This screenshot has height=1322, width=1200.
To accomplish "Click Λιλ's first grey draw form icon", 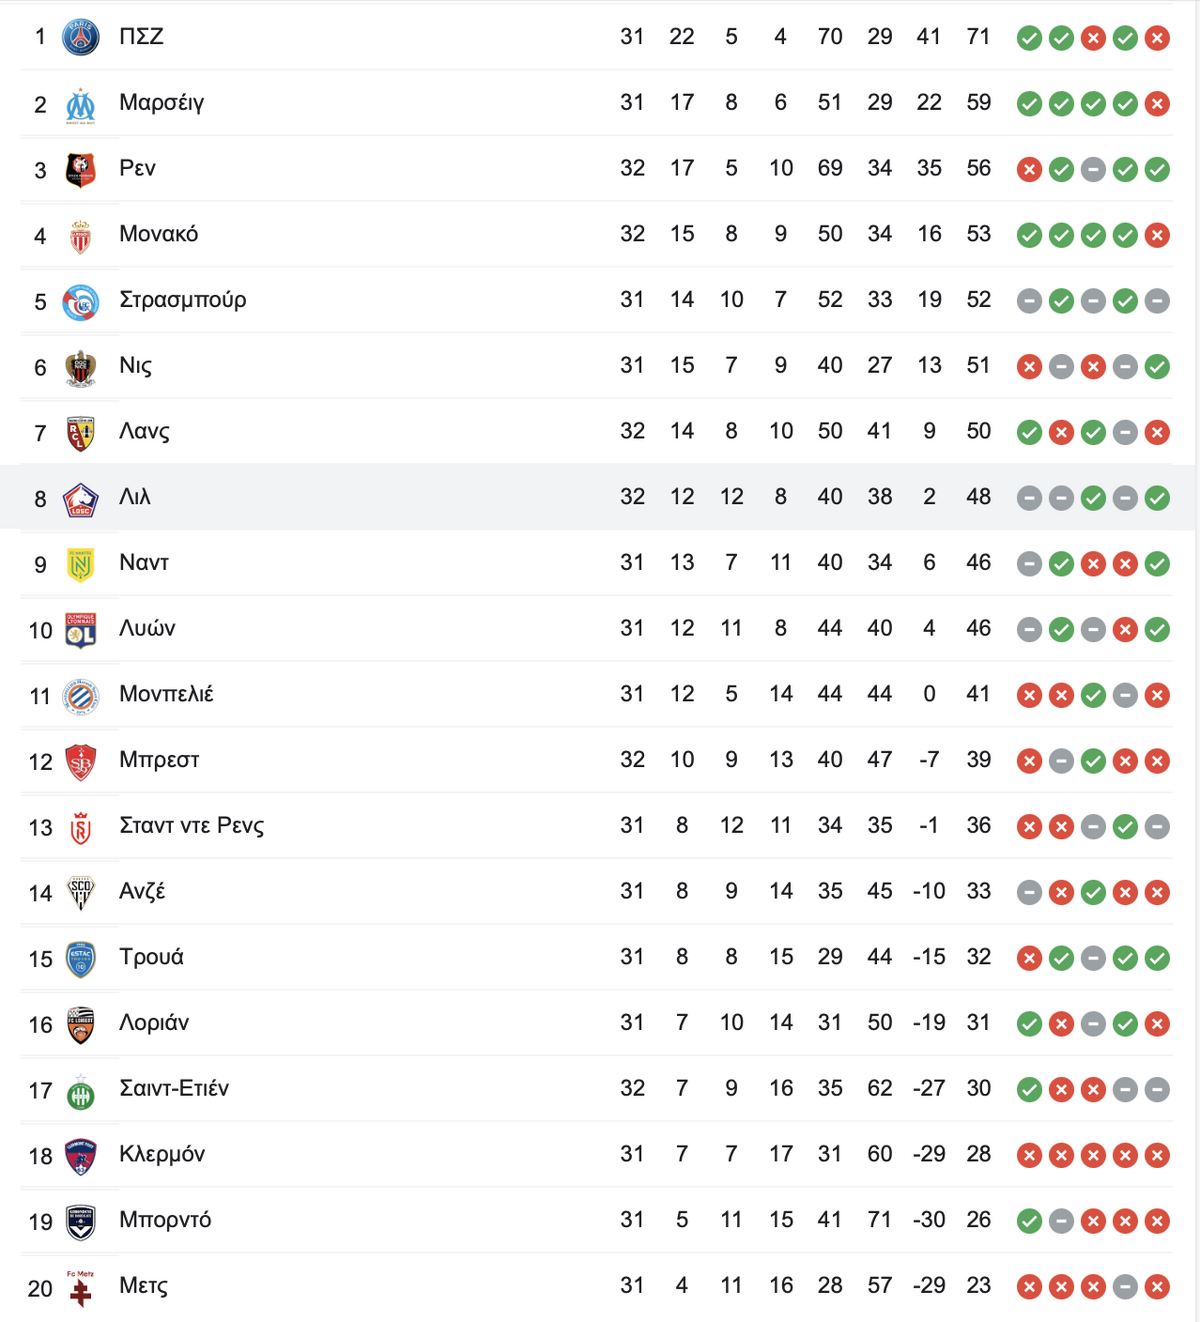I will [1029, 498].
